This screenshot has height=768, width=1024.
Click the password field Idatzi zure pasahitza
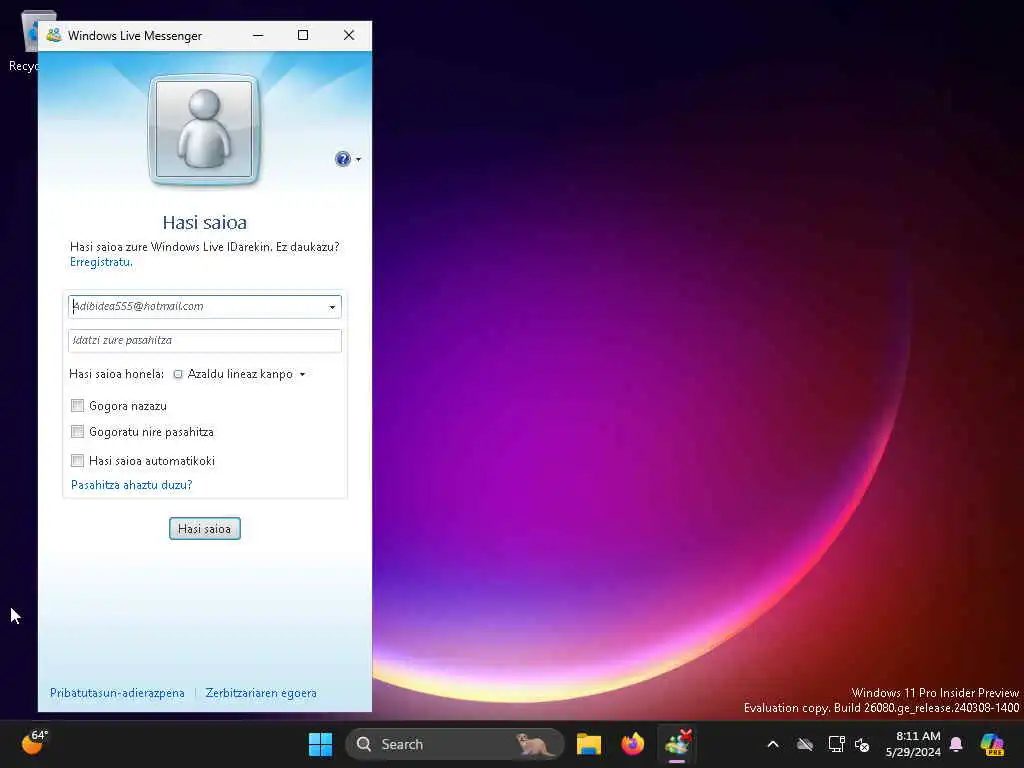[204, 340]
